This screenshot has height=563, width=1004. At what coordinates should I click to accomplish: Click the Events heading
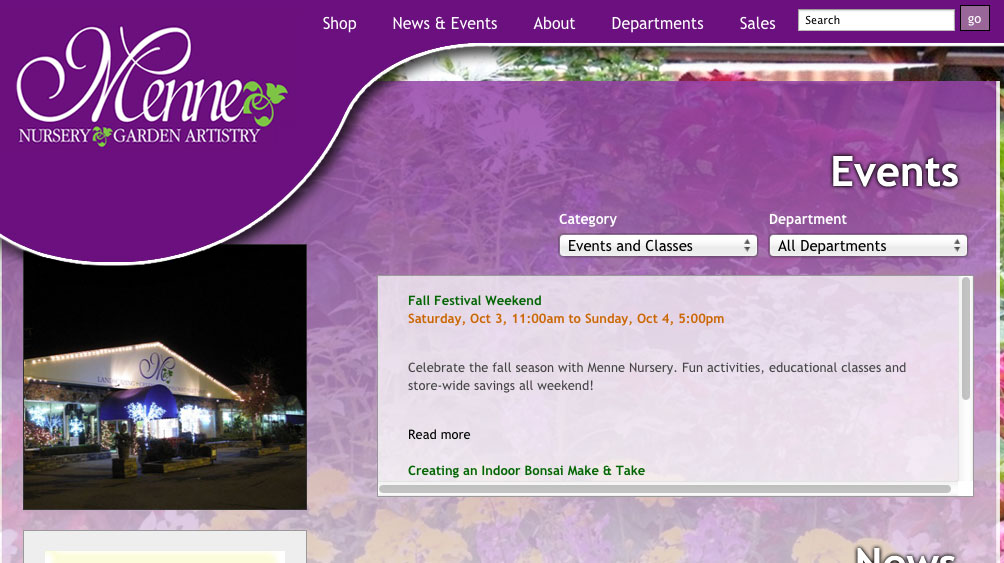(x=895, y=172)
